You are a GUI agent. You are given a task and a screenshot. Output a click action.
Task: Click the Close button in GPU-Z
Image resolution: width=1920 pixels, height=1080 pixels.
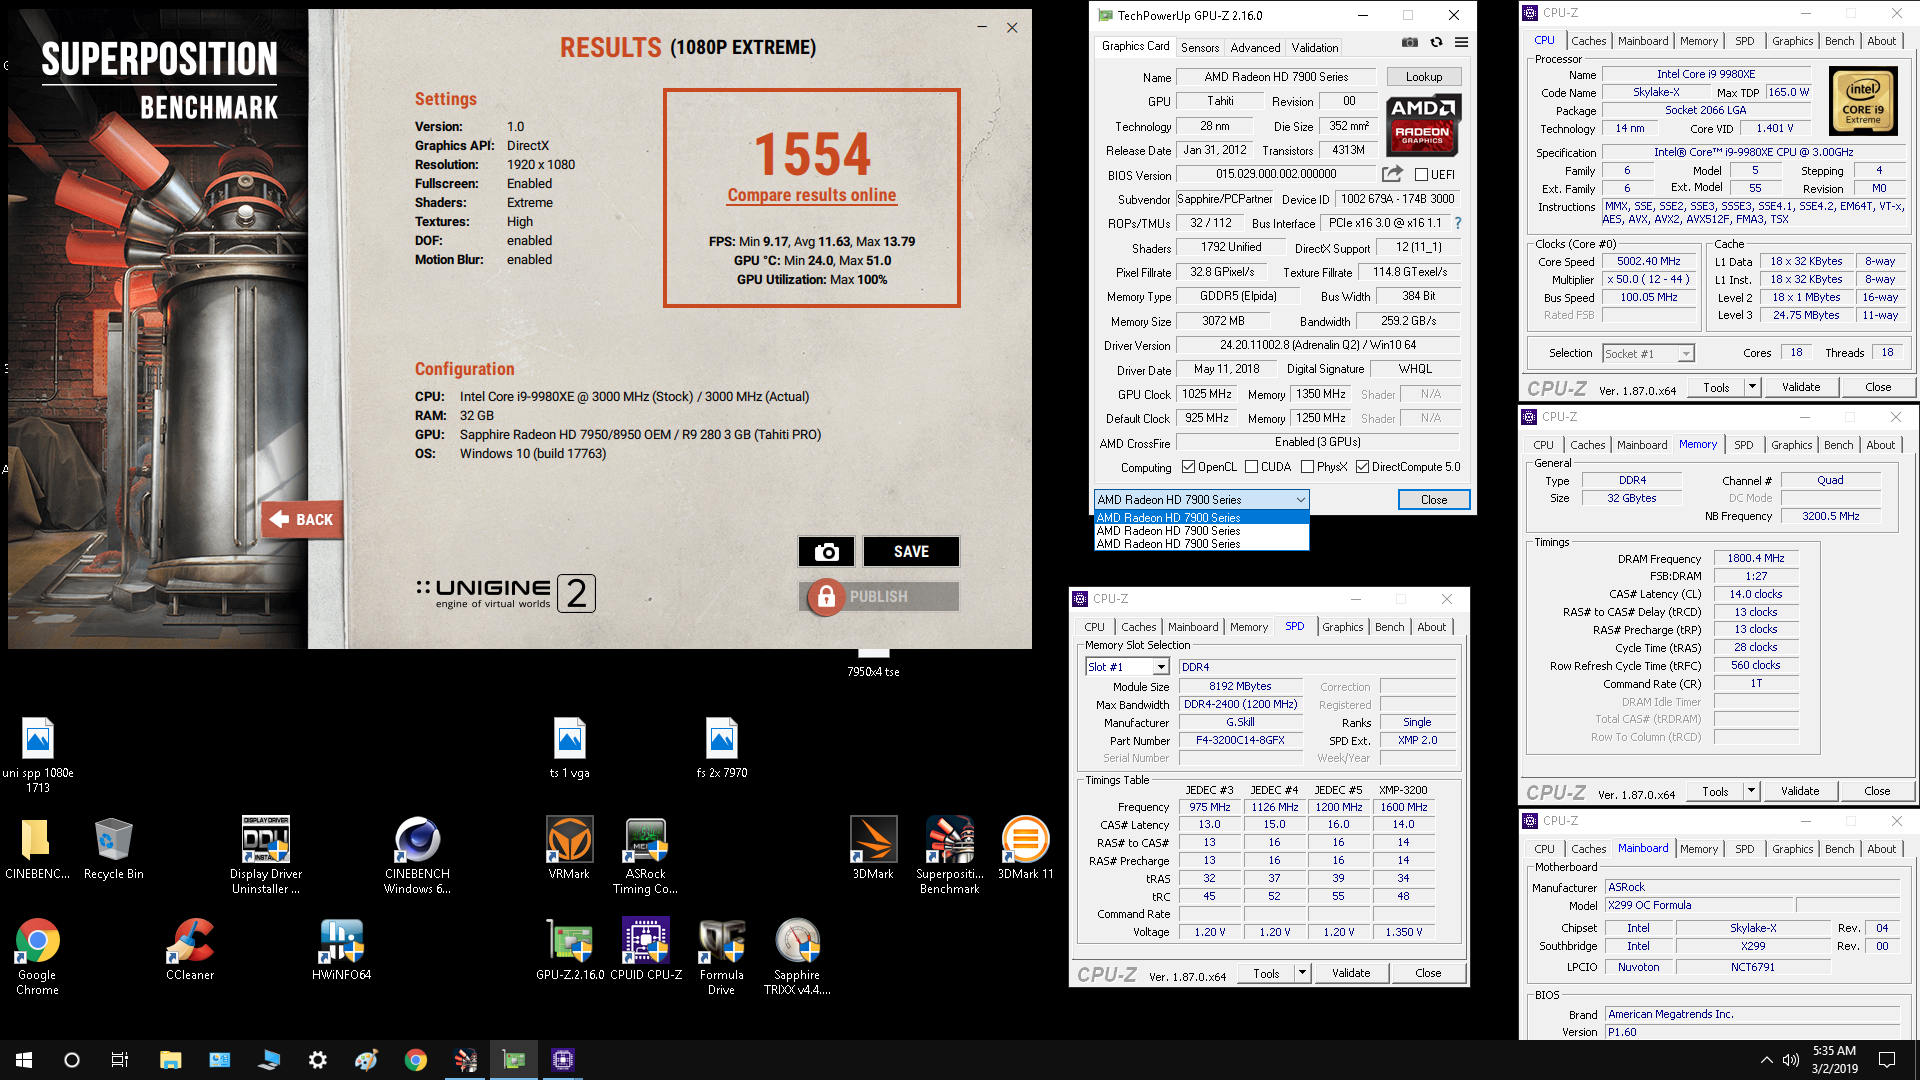tap(1434, 499)
